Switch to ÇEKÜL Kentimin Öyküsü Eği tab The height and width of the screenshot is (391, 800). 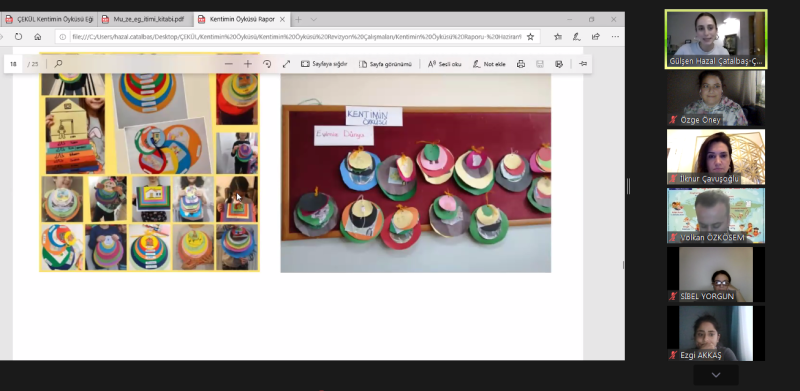(x=48, y=19)
